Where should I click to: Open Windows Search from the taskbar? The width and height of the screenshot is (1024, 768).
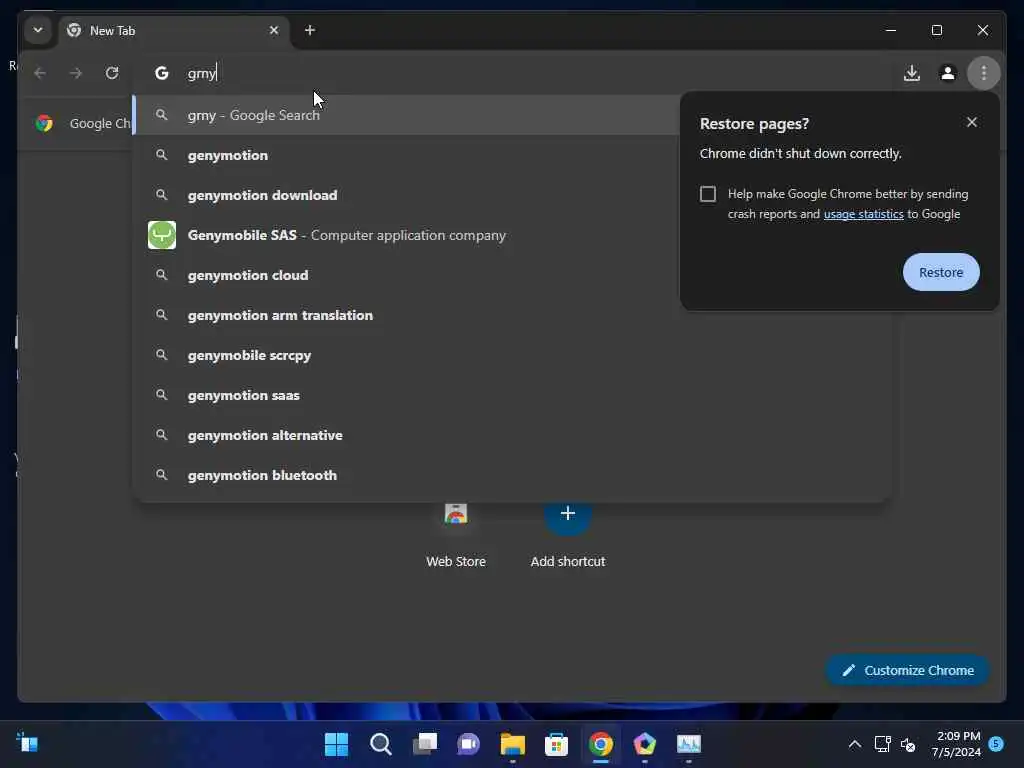click(380, 744)
